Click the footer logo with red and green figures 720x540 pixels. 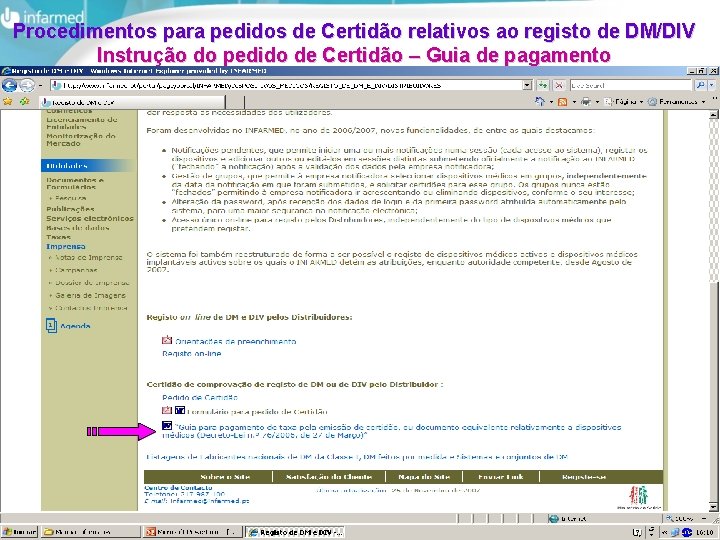coord(639,497)
